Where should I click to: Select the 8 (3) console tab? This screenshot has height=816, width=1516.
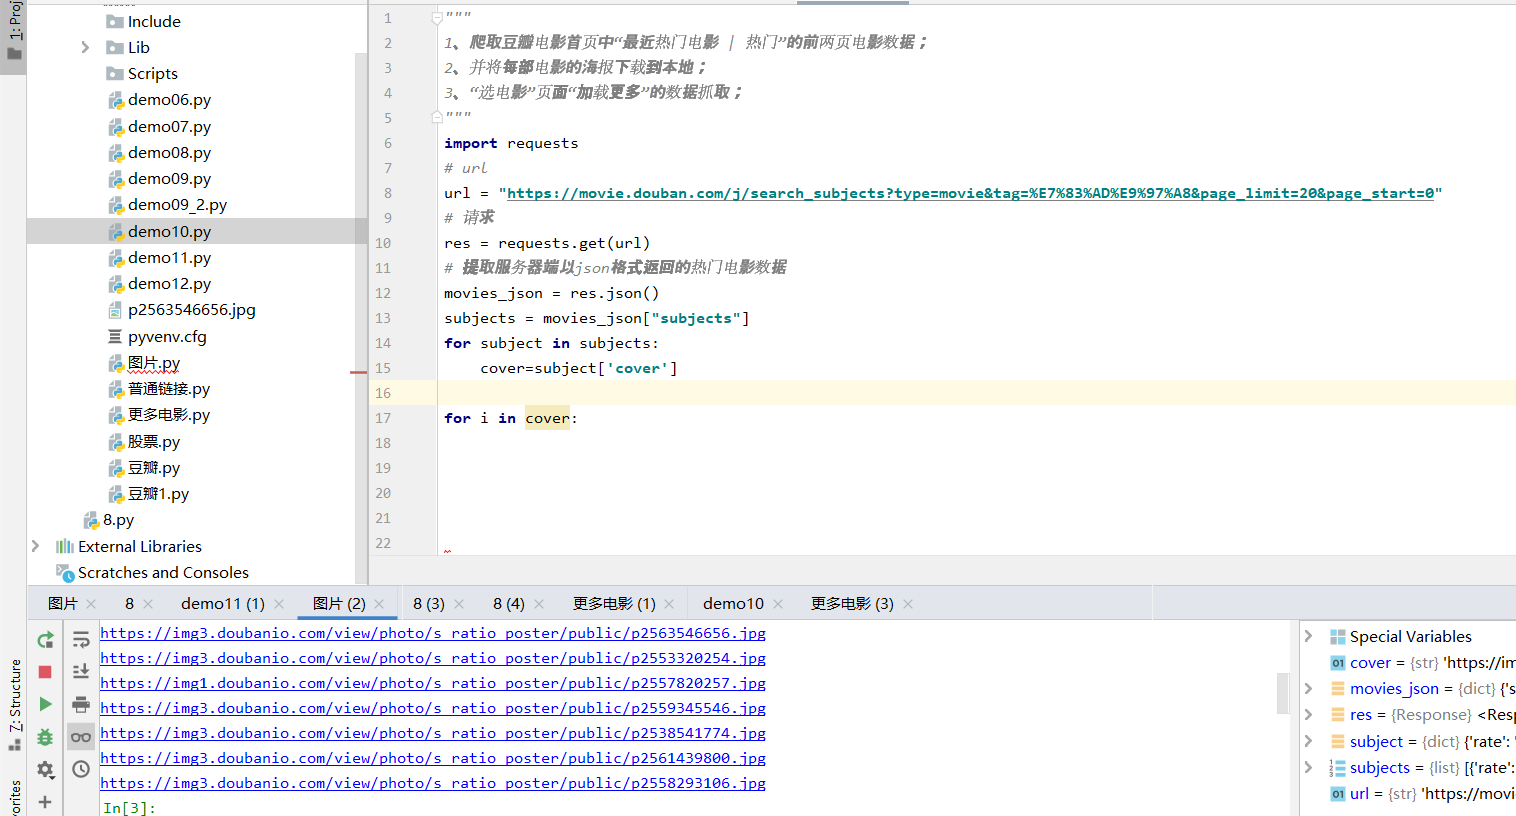click(429, 604)
